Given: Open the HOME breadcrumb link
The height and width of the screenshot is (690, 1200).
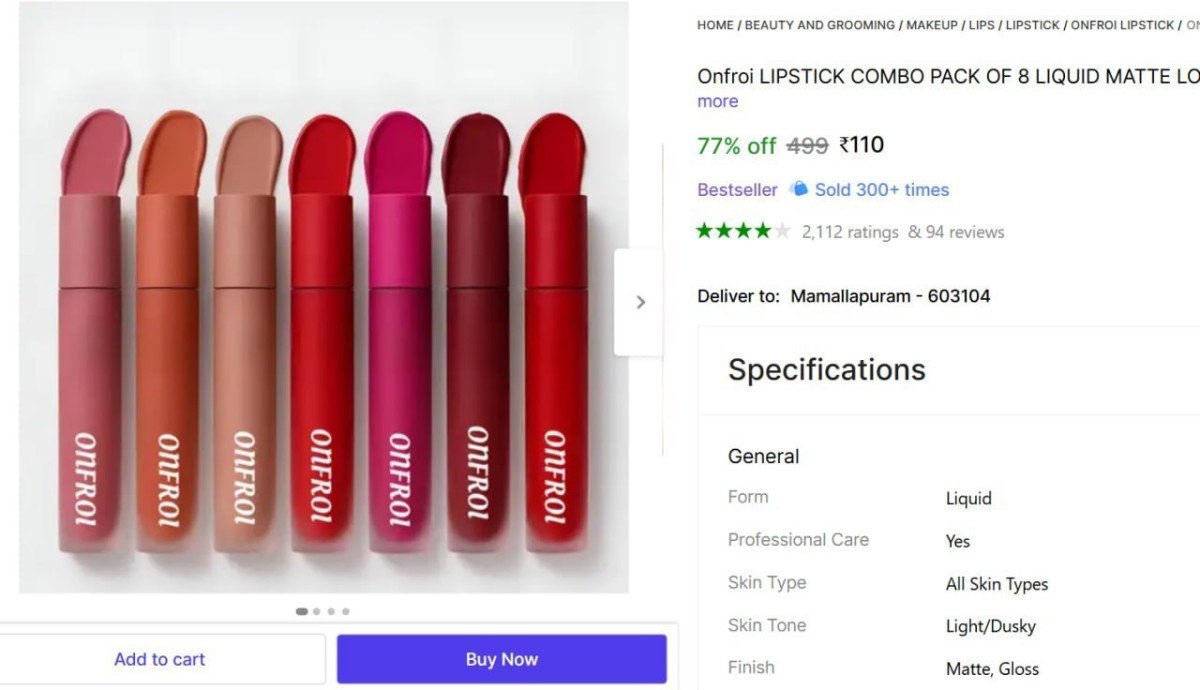Looking at the screenshot, I should [714, 25].
